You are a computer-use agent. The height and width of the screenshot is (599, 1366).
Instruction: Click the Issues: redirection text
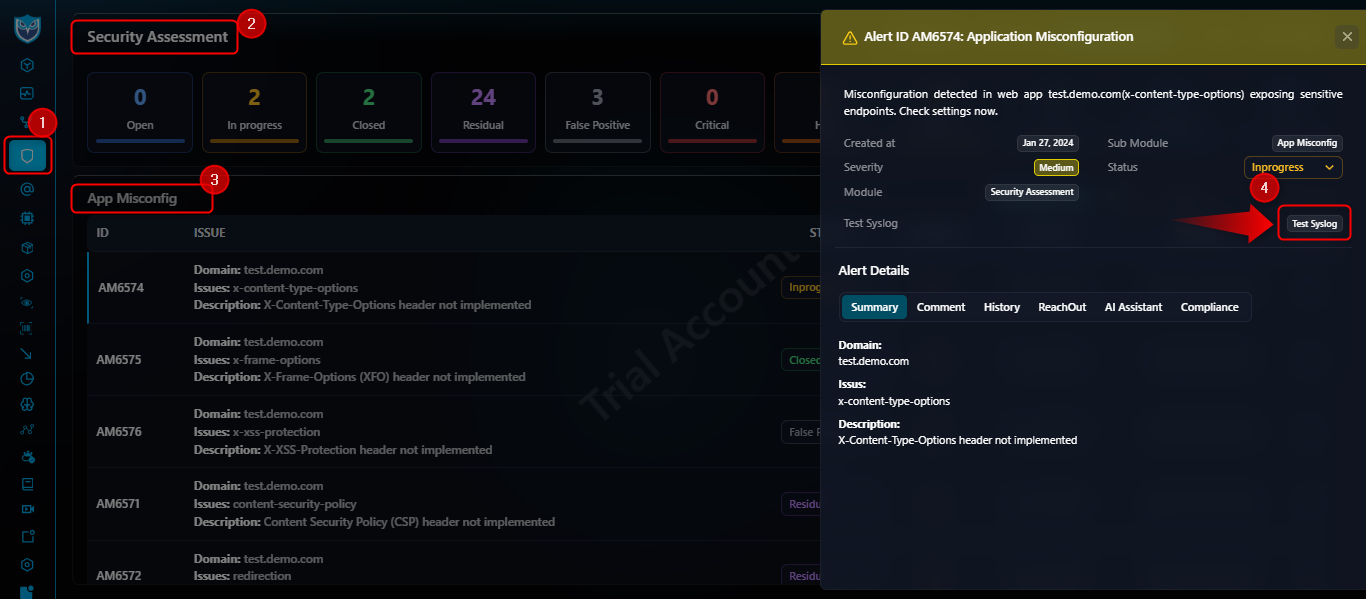click(243, 576)
